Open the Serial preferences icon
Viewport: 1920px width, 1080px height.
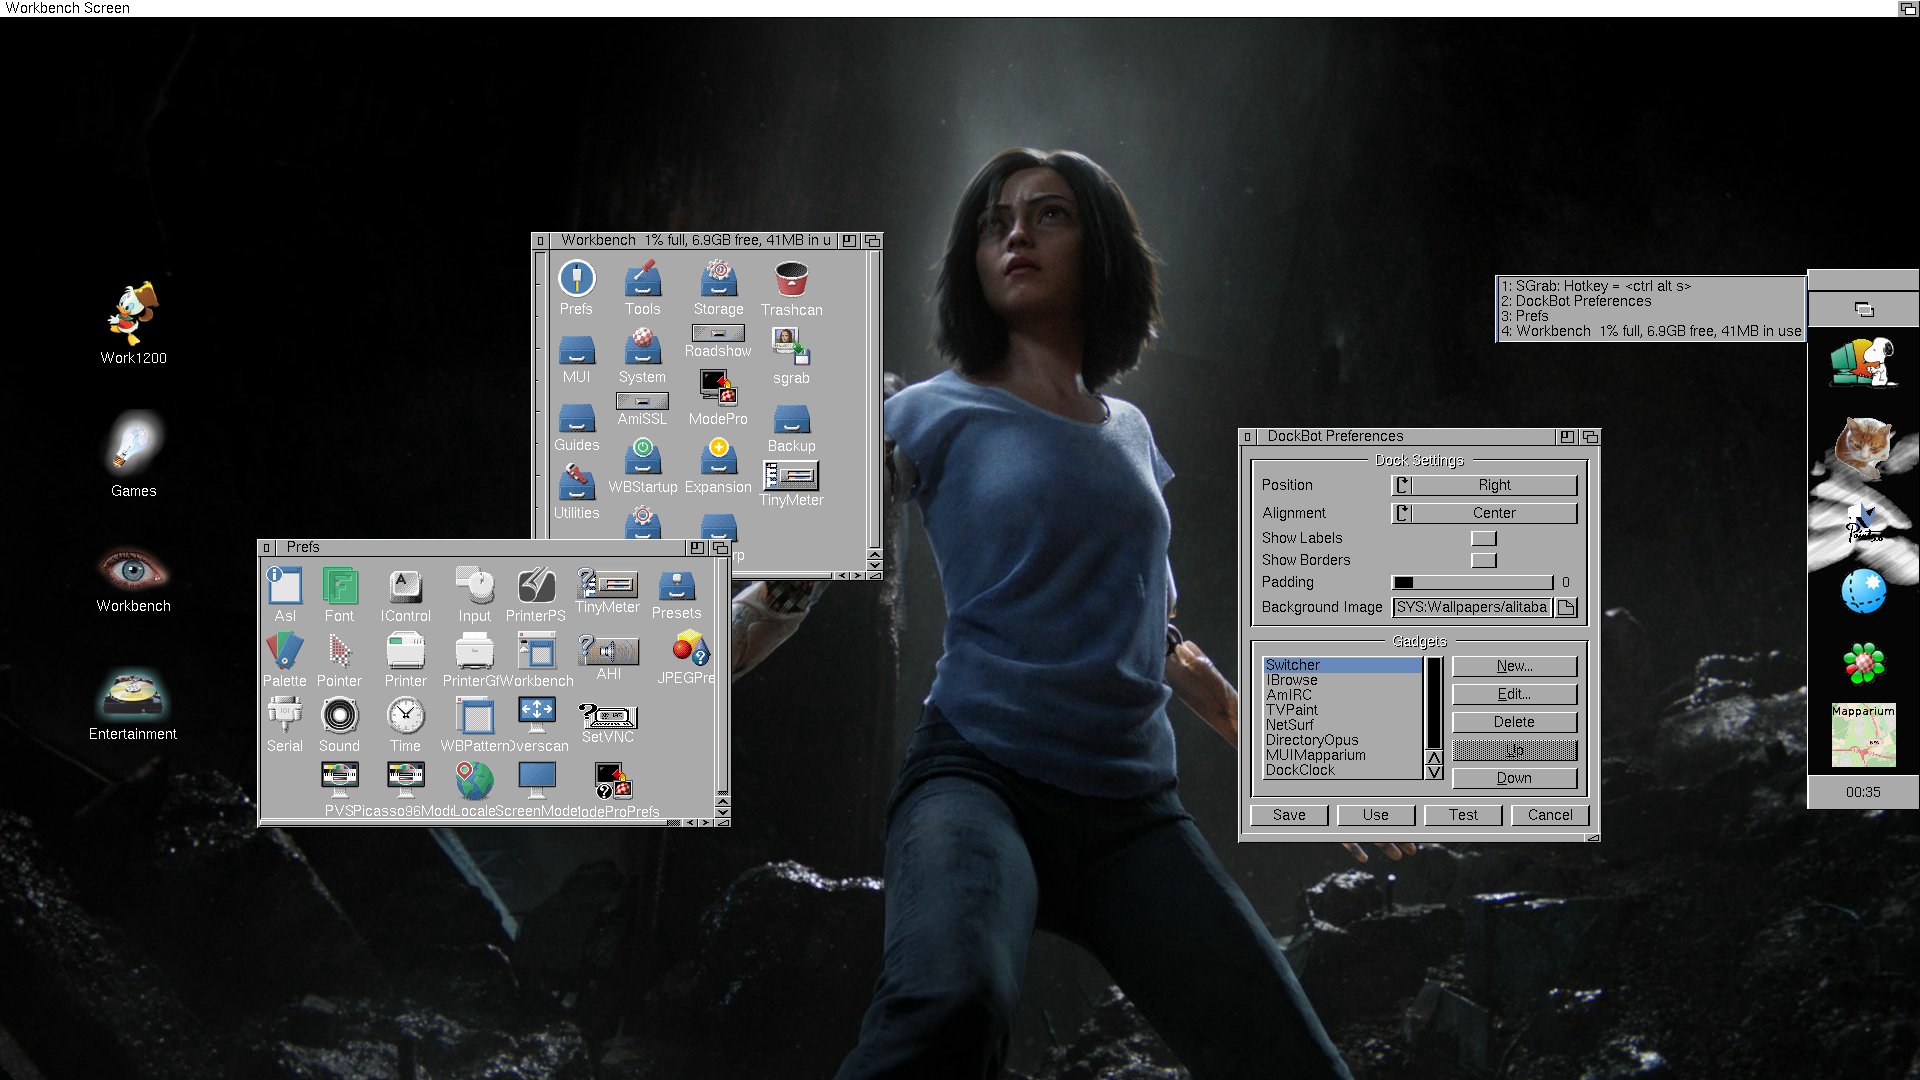[285, 725]
